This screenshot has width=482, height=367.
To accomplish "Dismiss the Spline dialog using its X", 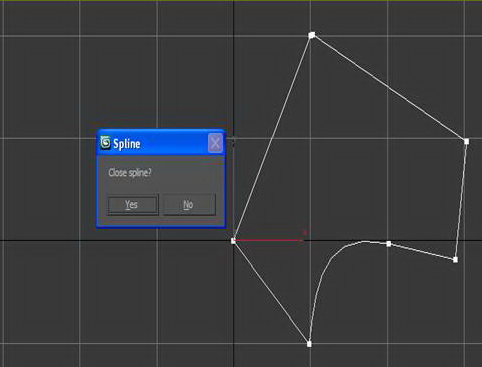I will click(x=215, y=143).
